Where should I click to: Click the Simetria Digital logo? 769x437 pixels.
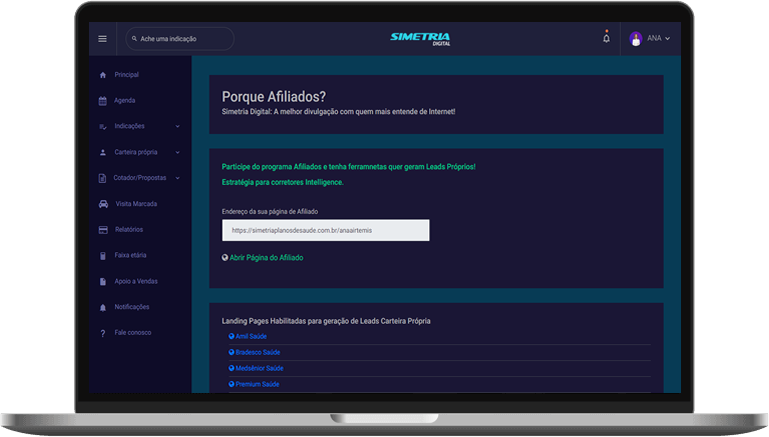click(x=420, y=39)
